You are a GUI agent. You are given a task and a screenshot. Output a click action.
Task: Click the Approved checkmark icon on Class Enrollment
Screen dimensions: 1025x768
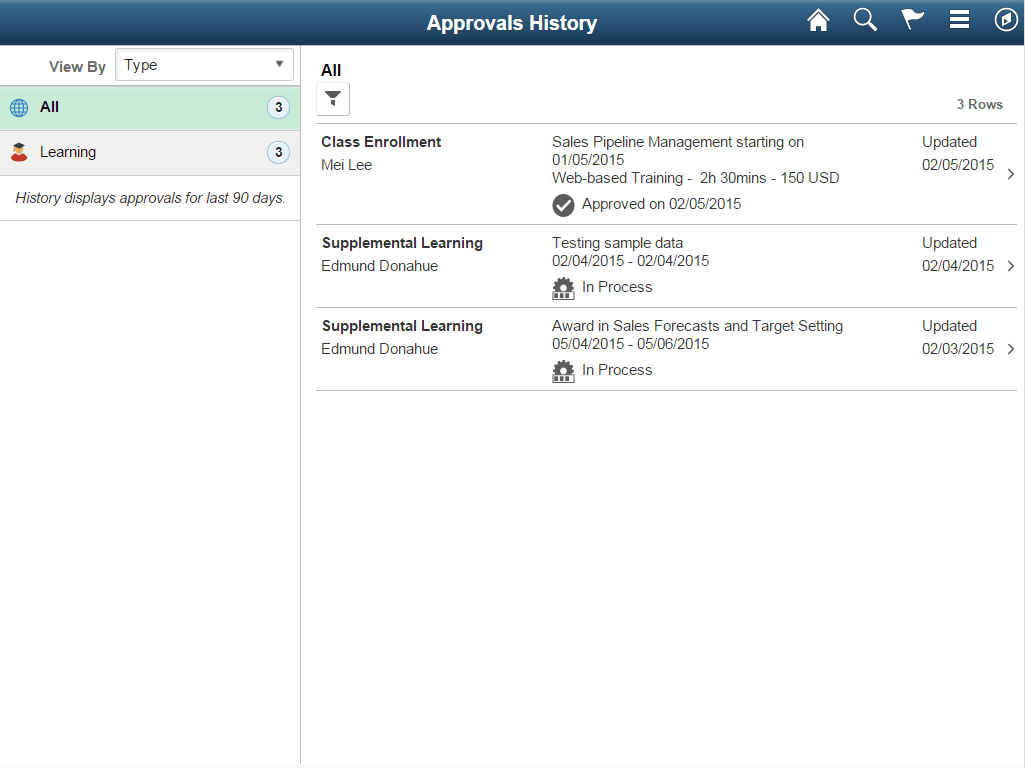click(563, 205)
